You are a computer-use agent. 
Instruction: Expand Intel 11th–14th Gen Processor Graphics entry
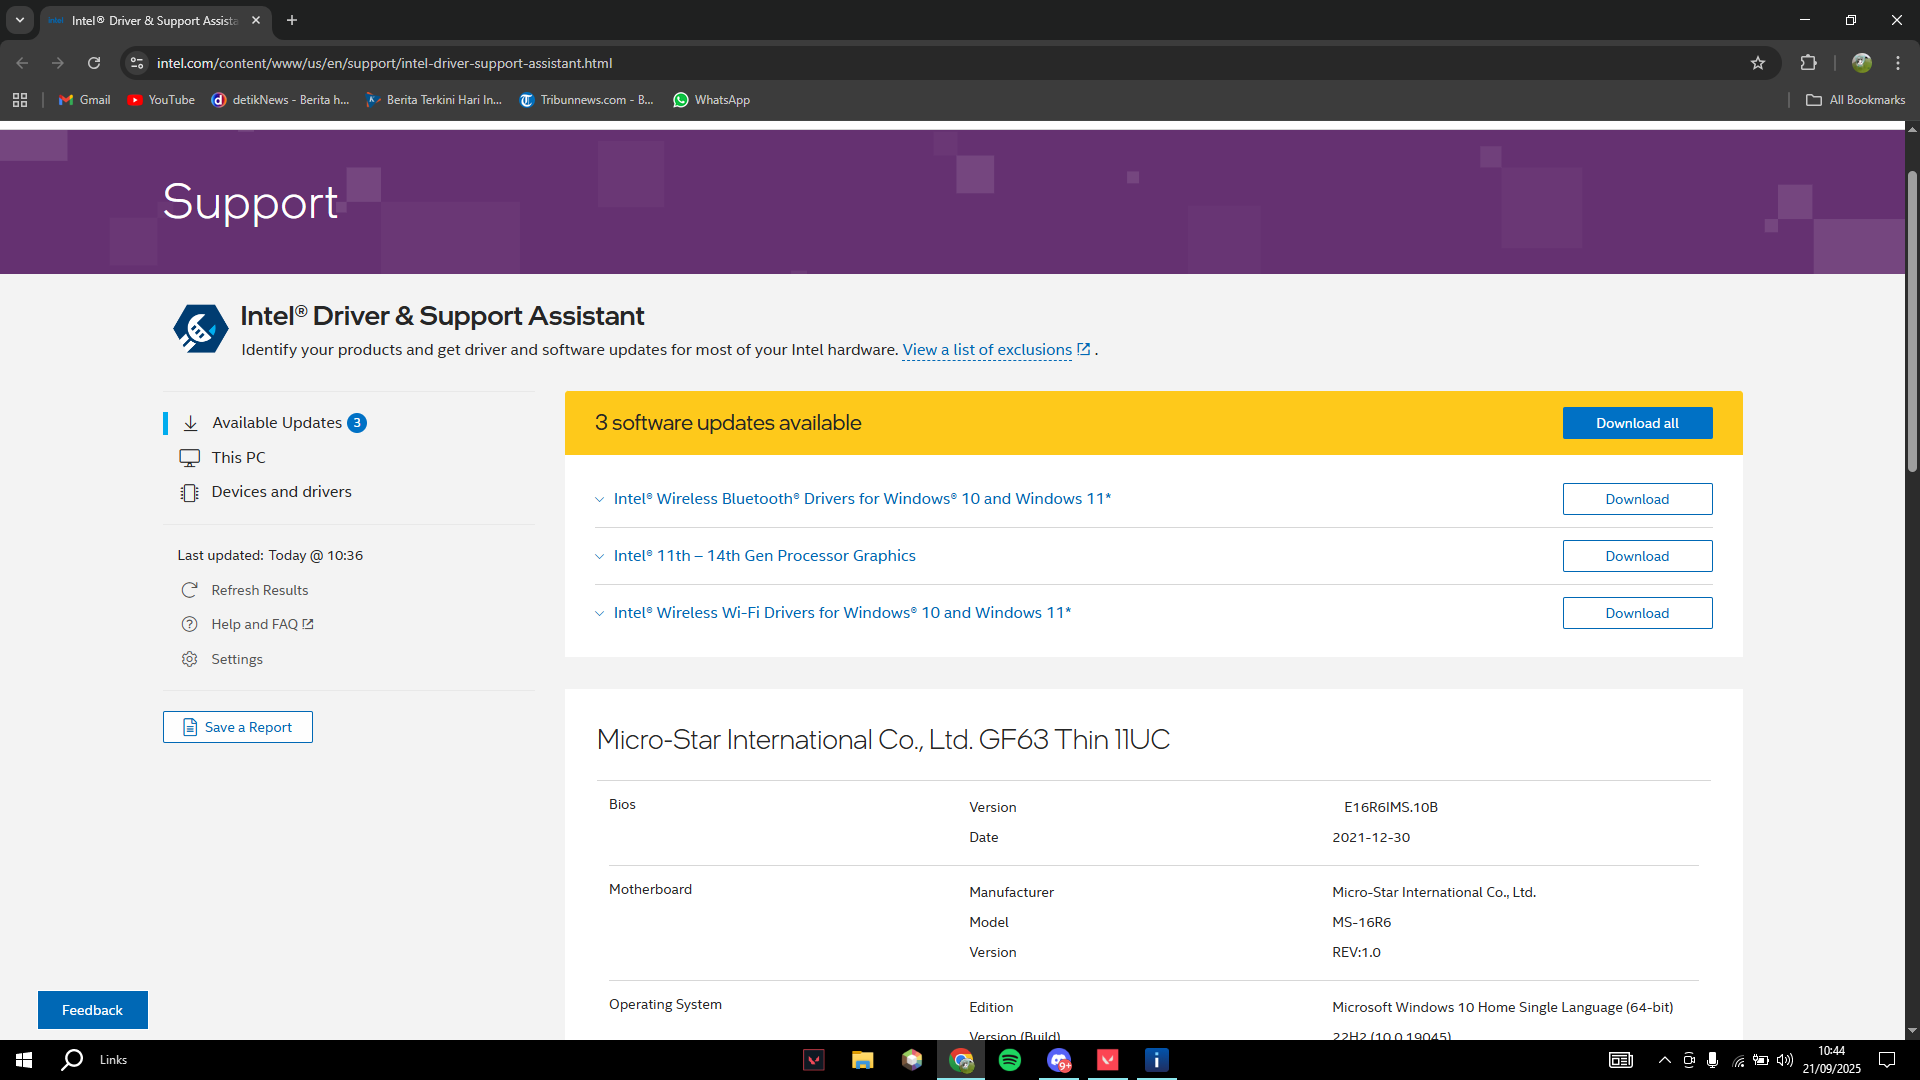[x=764, y=556]
